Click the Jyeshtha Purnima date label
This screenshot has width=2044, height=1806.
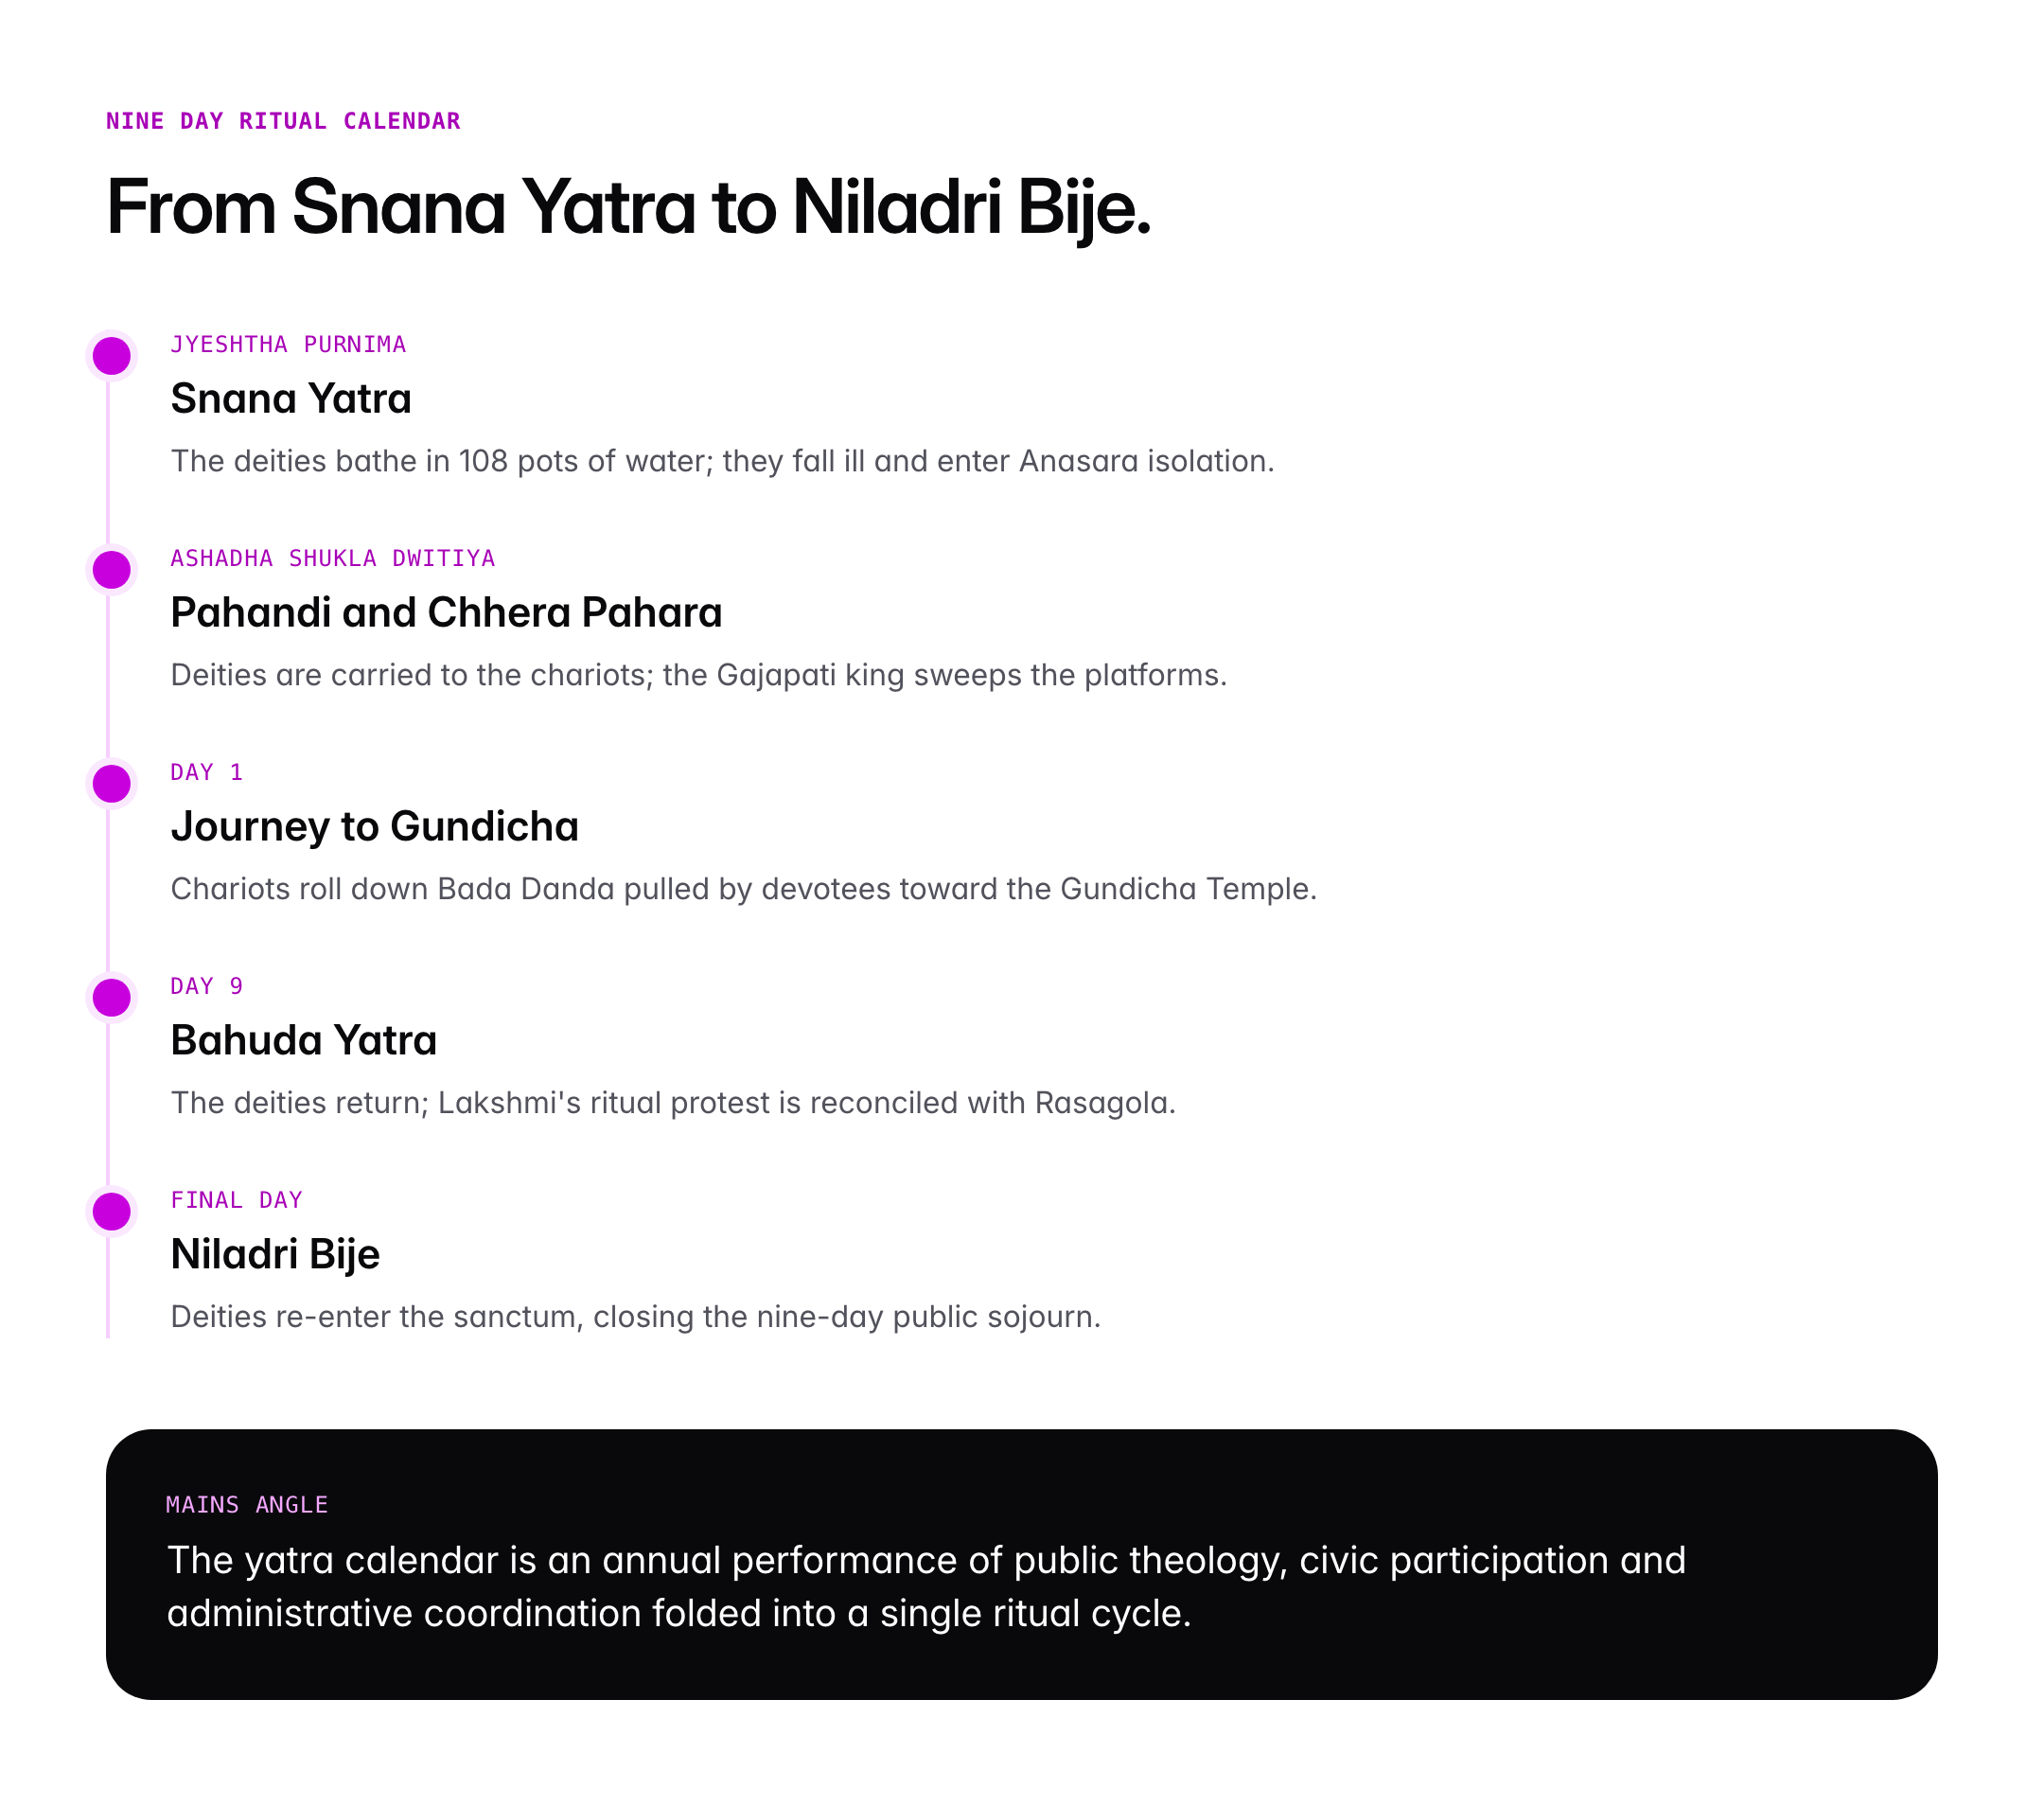[x=288, y=345]
